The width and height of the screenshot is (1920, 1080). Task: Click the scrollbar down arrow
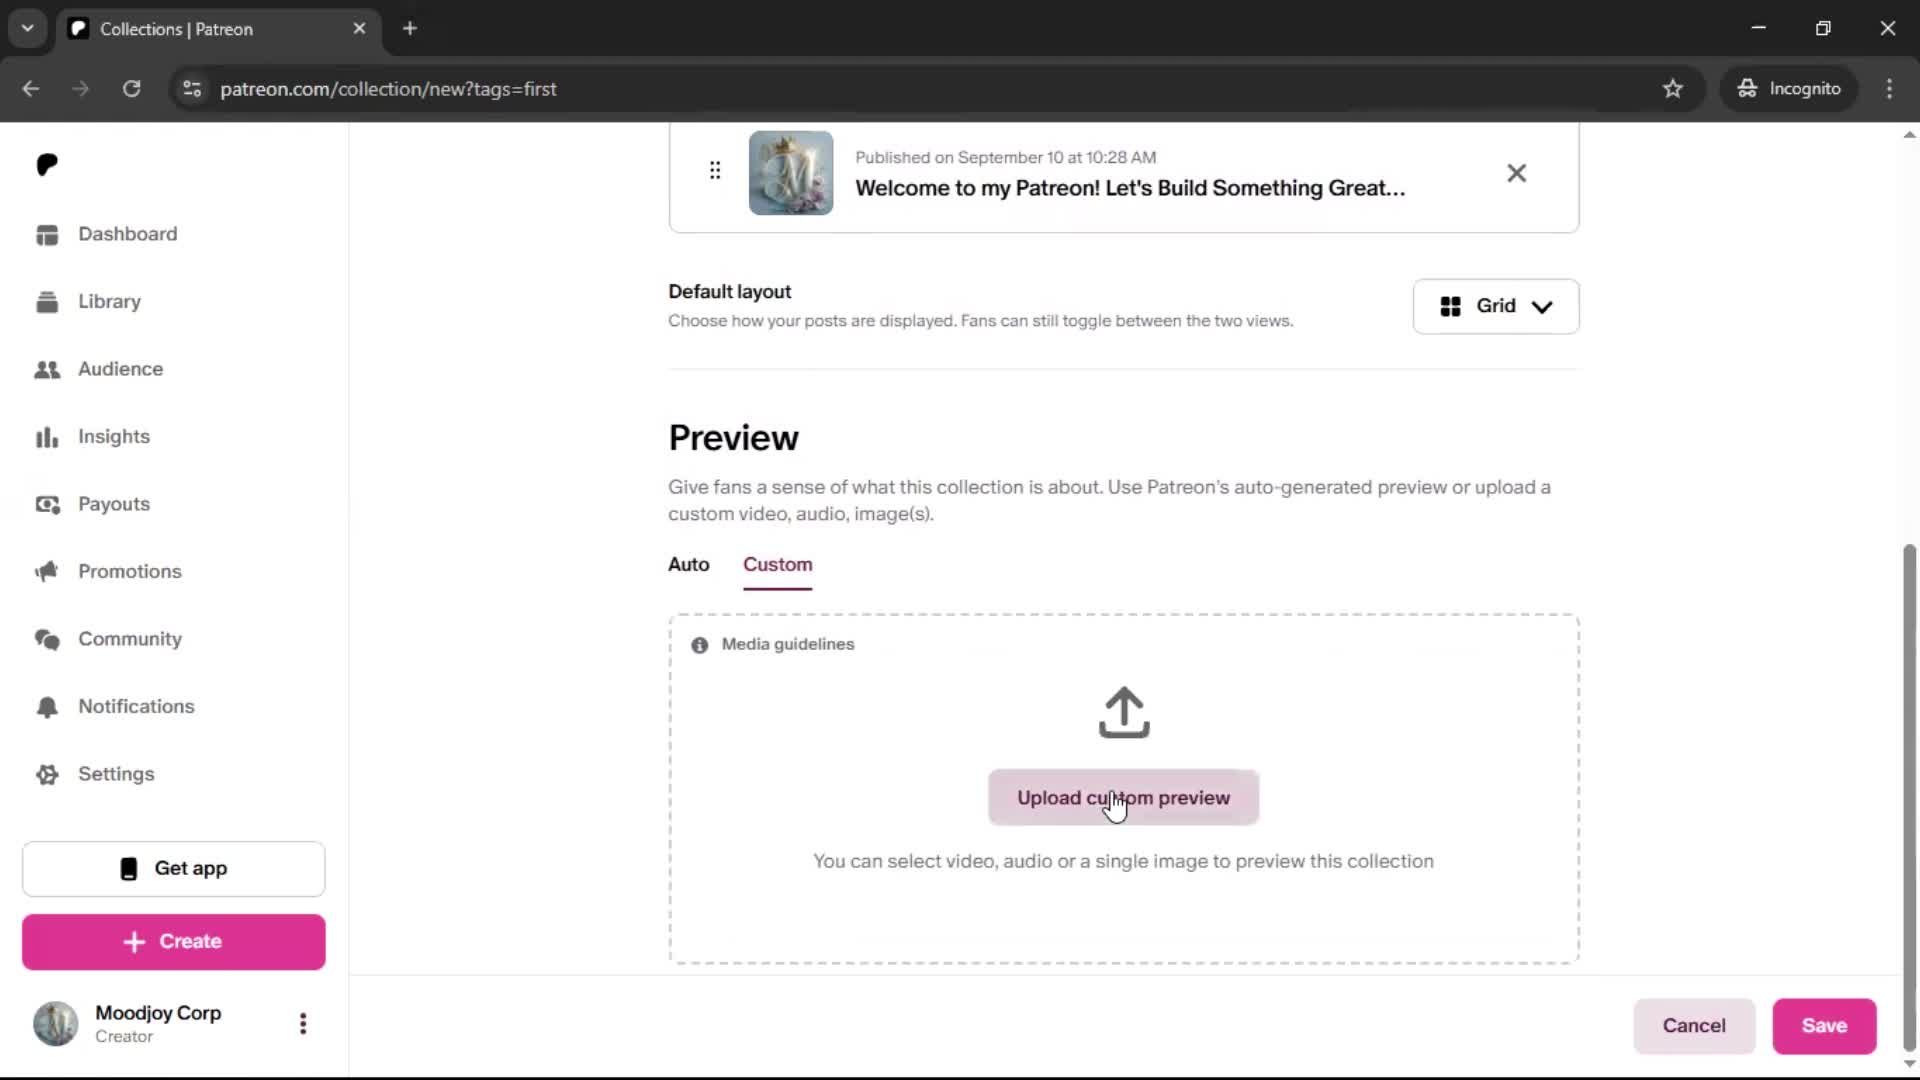click(1909, 1064)
